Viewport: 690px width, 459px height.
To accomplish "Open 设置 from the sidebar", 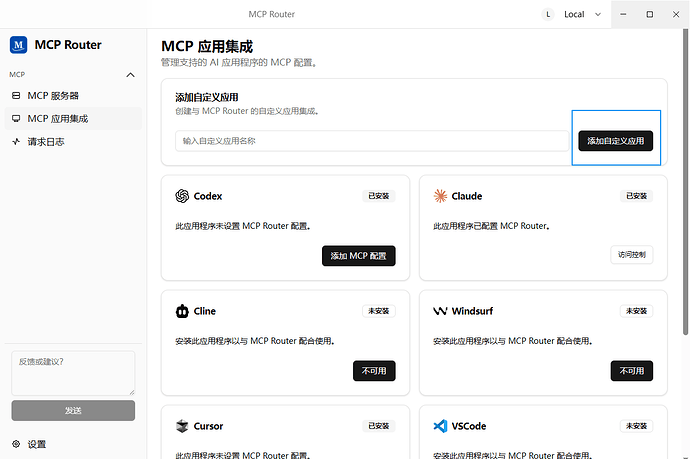I will (x=73, y=444).
